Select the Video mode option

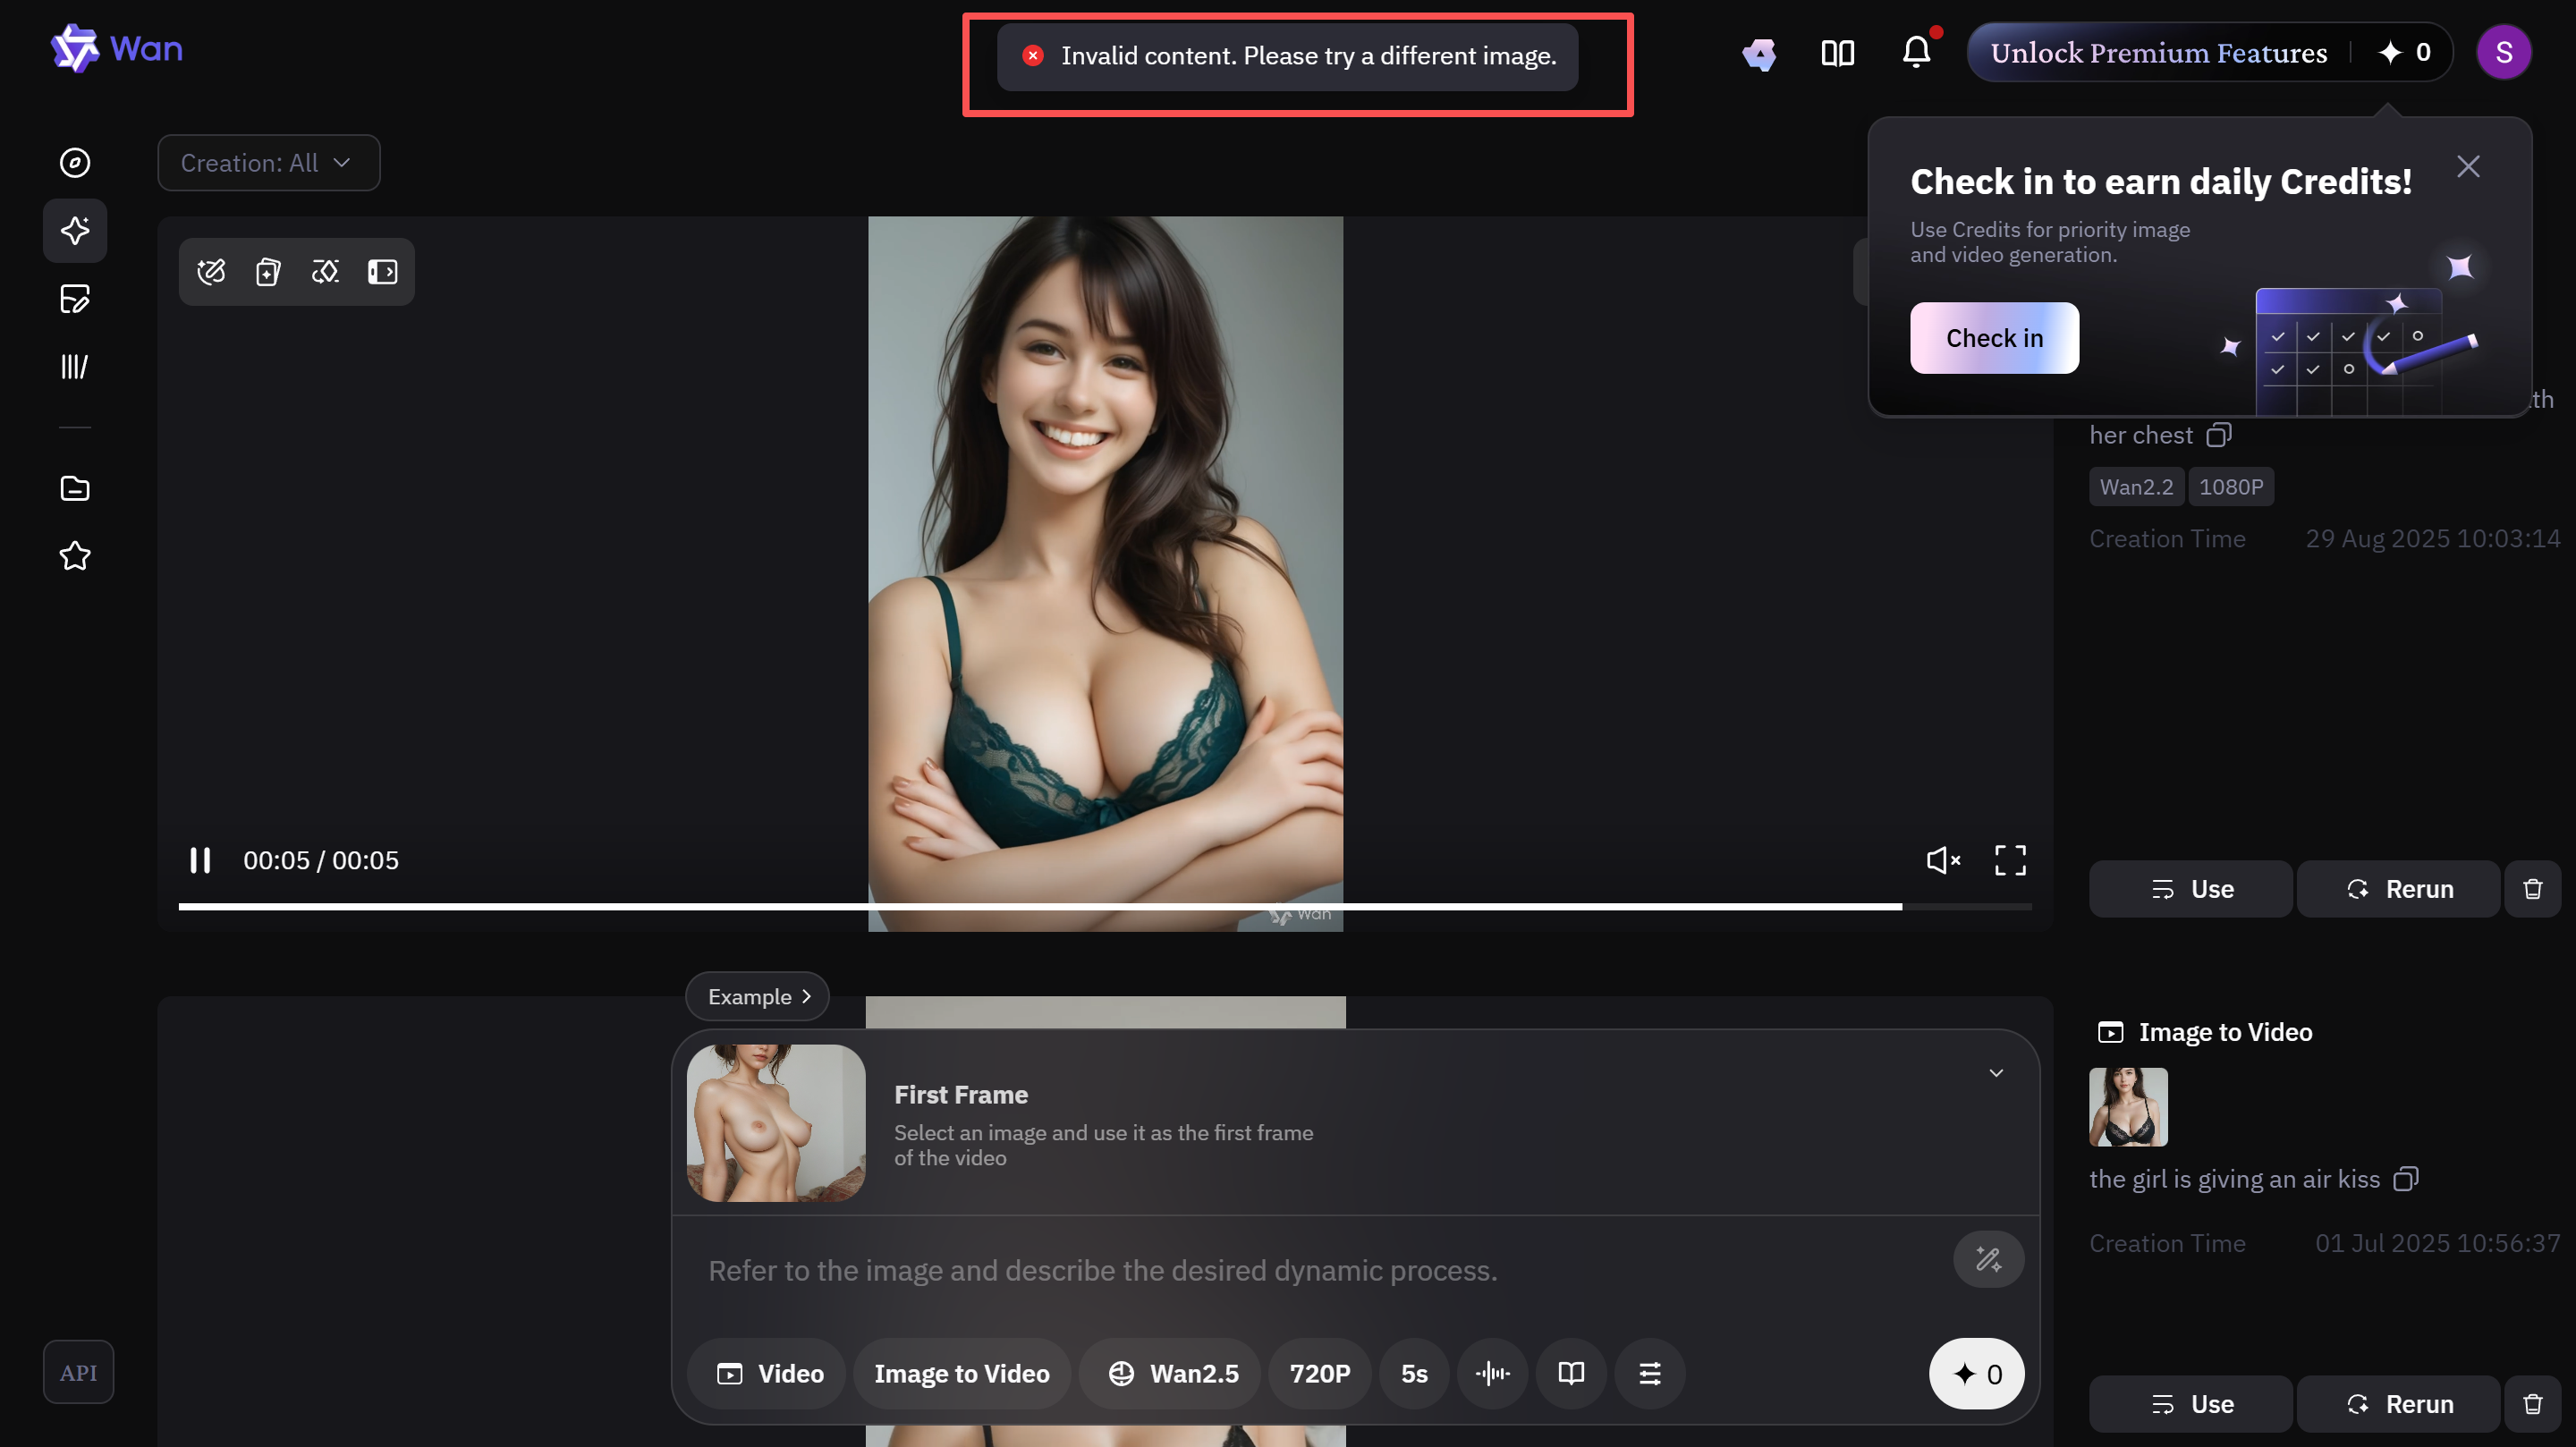click(769, 1373)
